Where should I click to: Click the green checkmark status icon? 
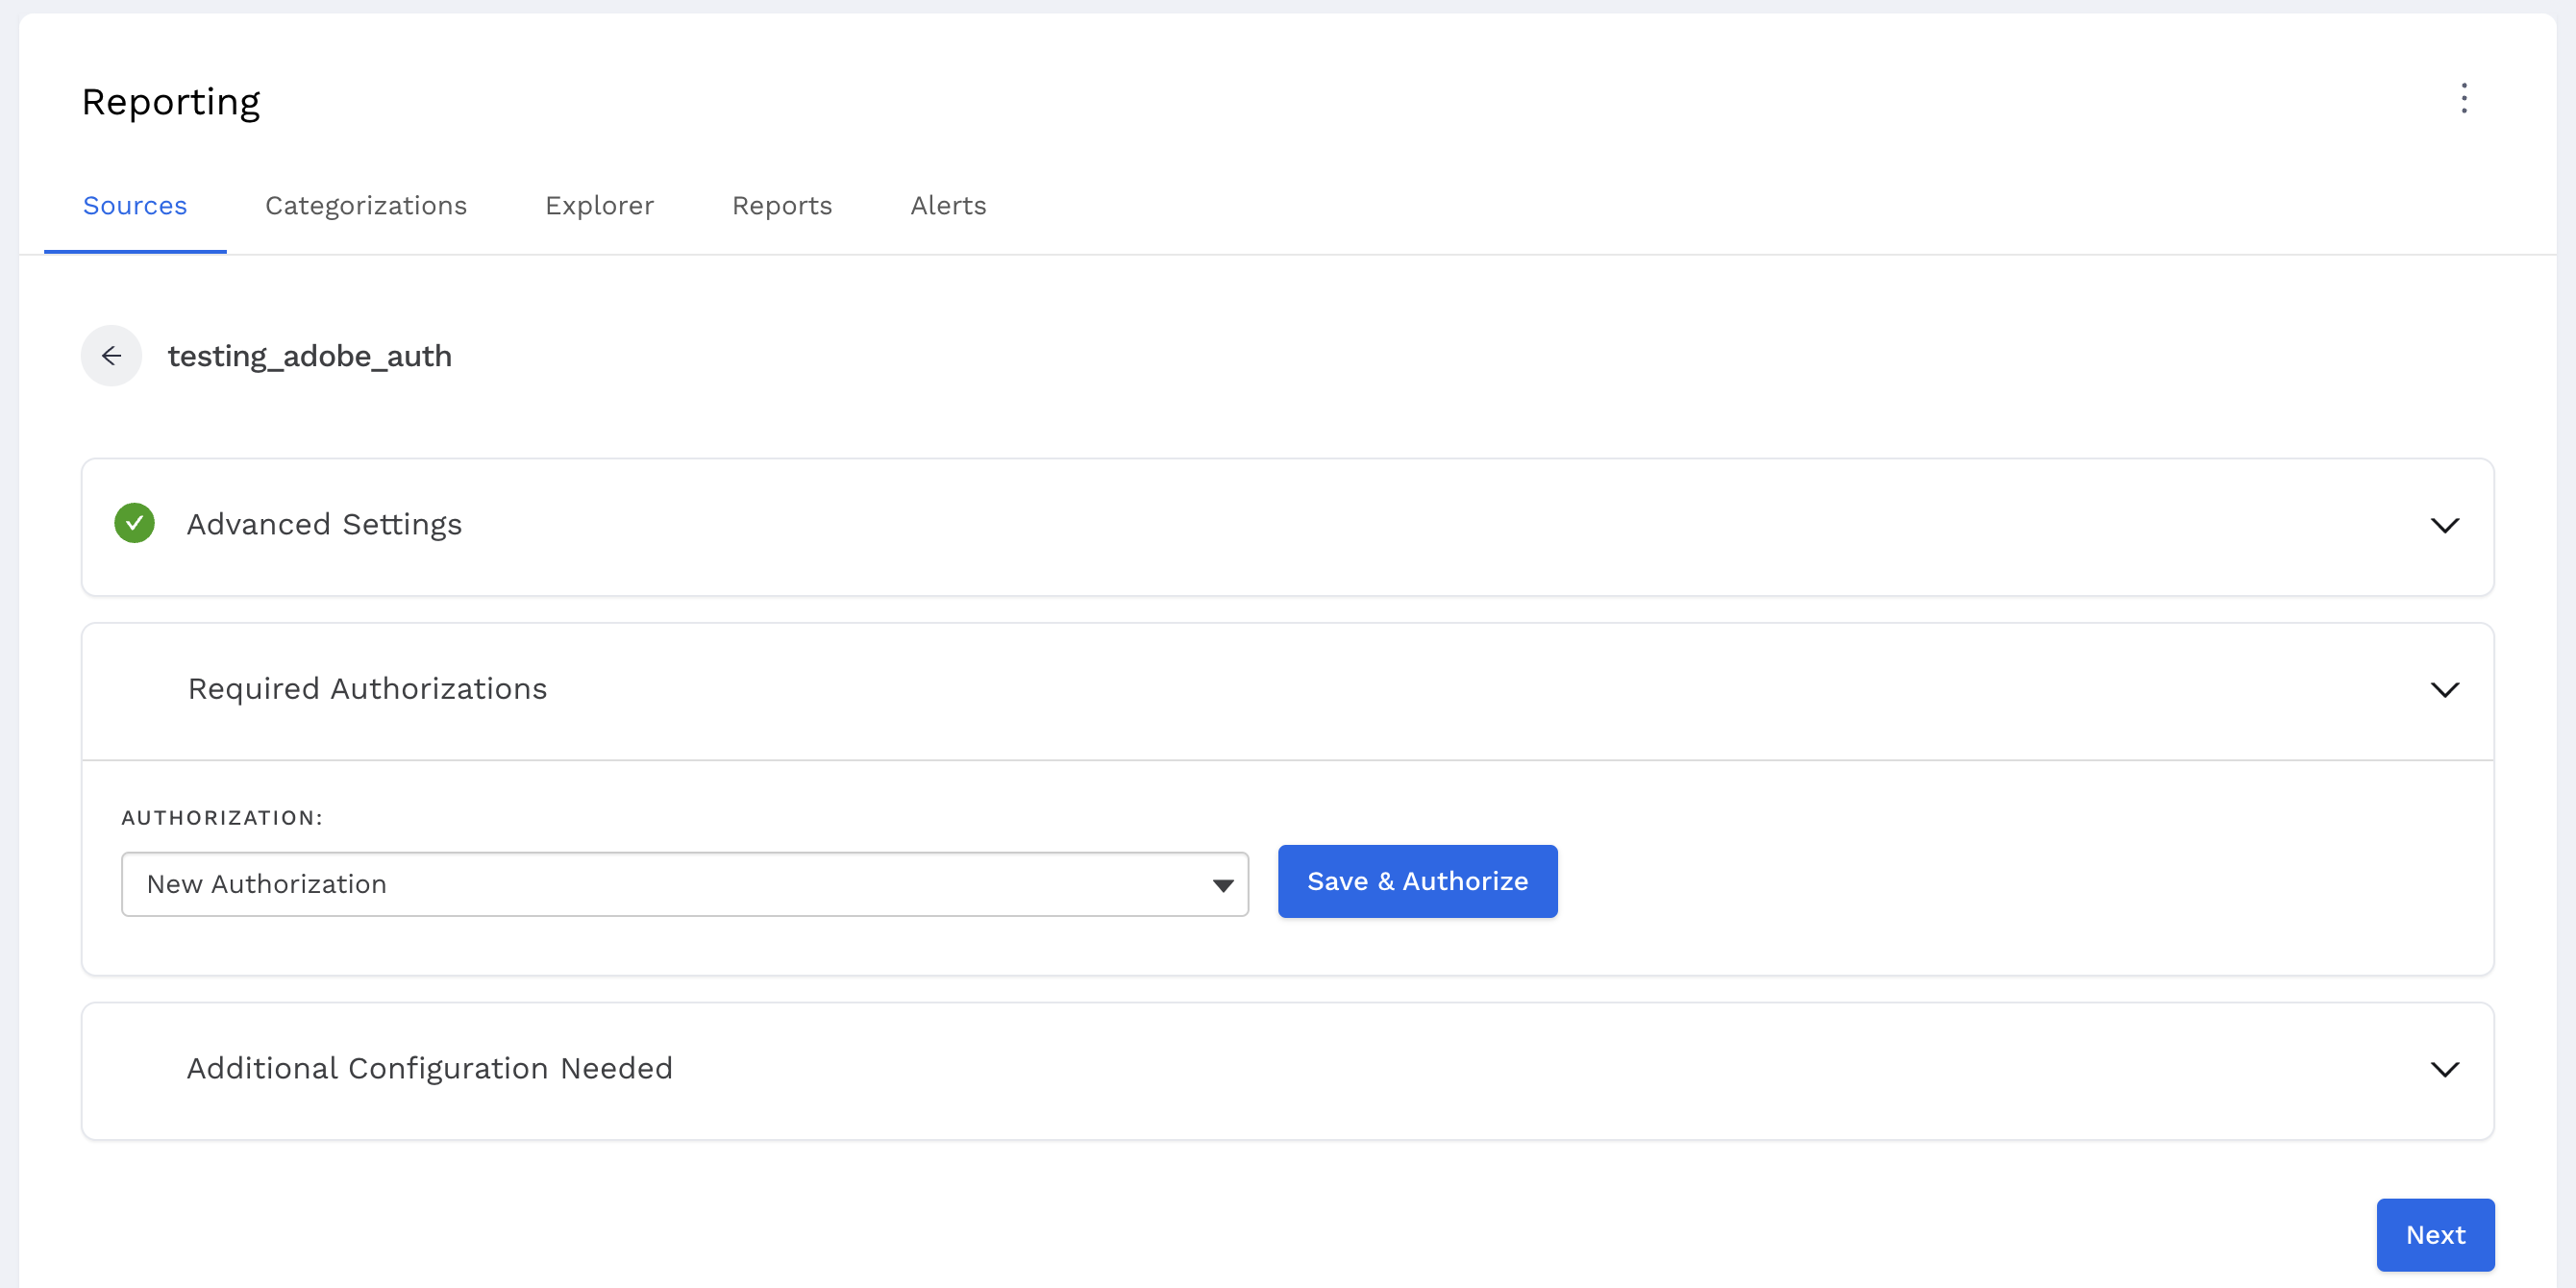pos(134,523)
